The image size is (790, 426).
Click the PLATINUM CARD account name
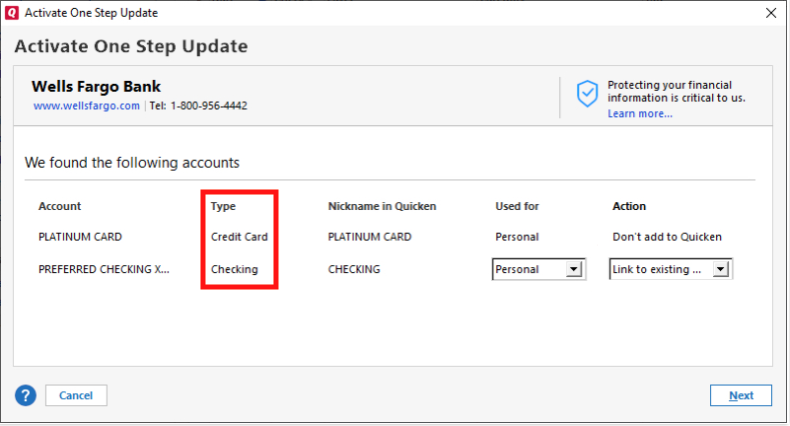pos(80,237)
